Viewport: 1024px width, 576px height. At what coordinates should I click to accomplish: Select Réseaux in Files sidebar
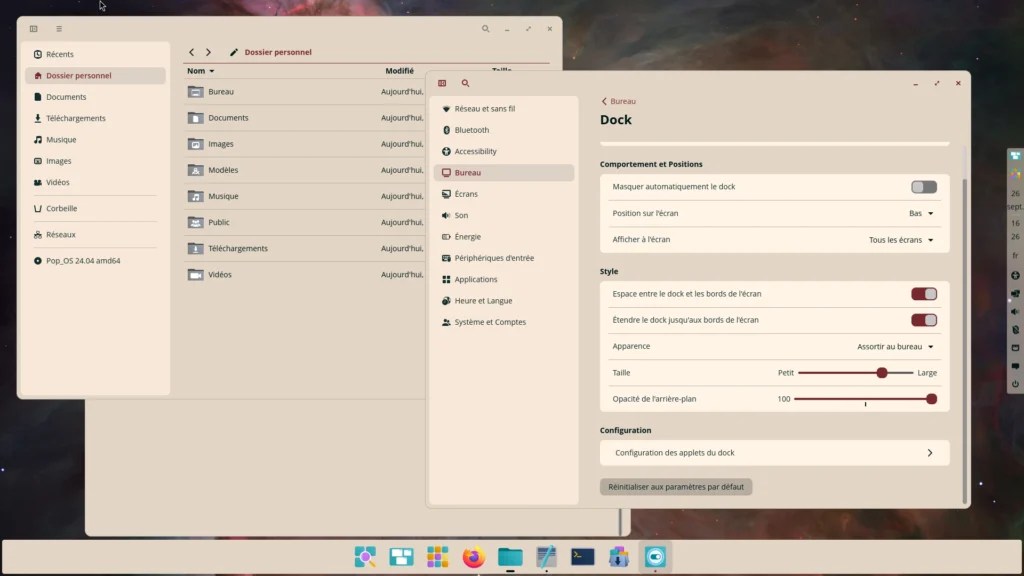[x=95, y=234]
